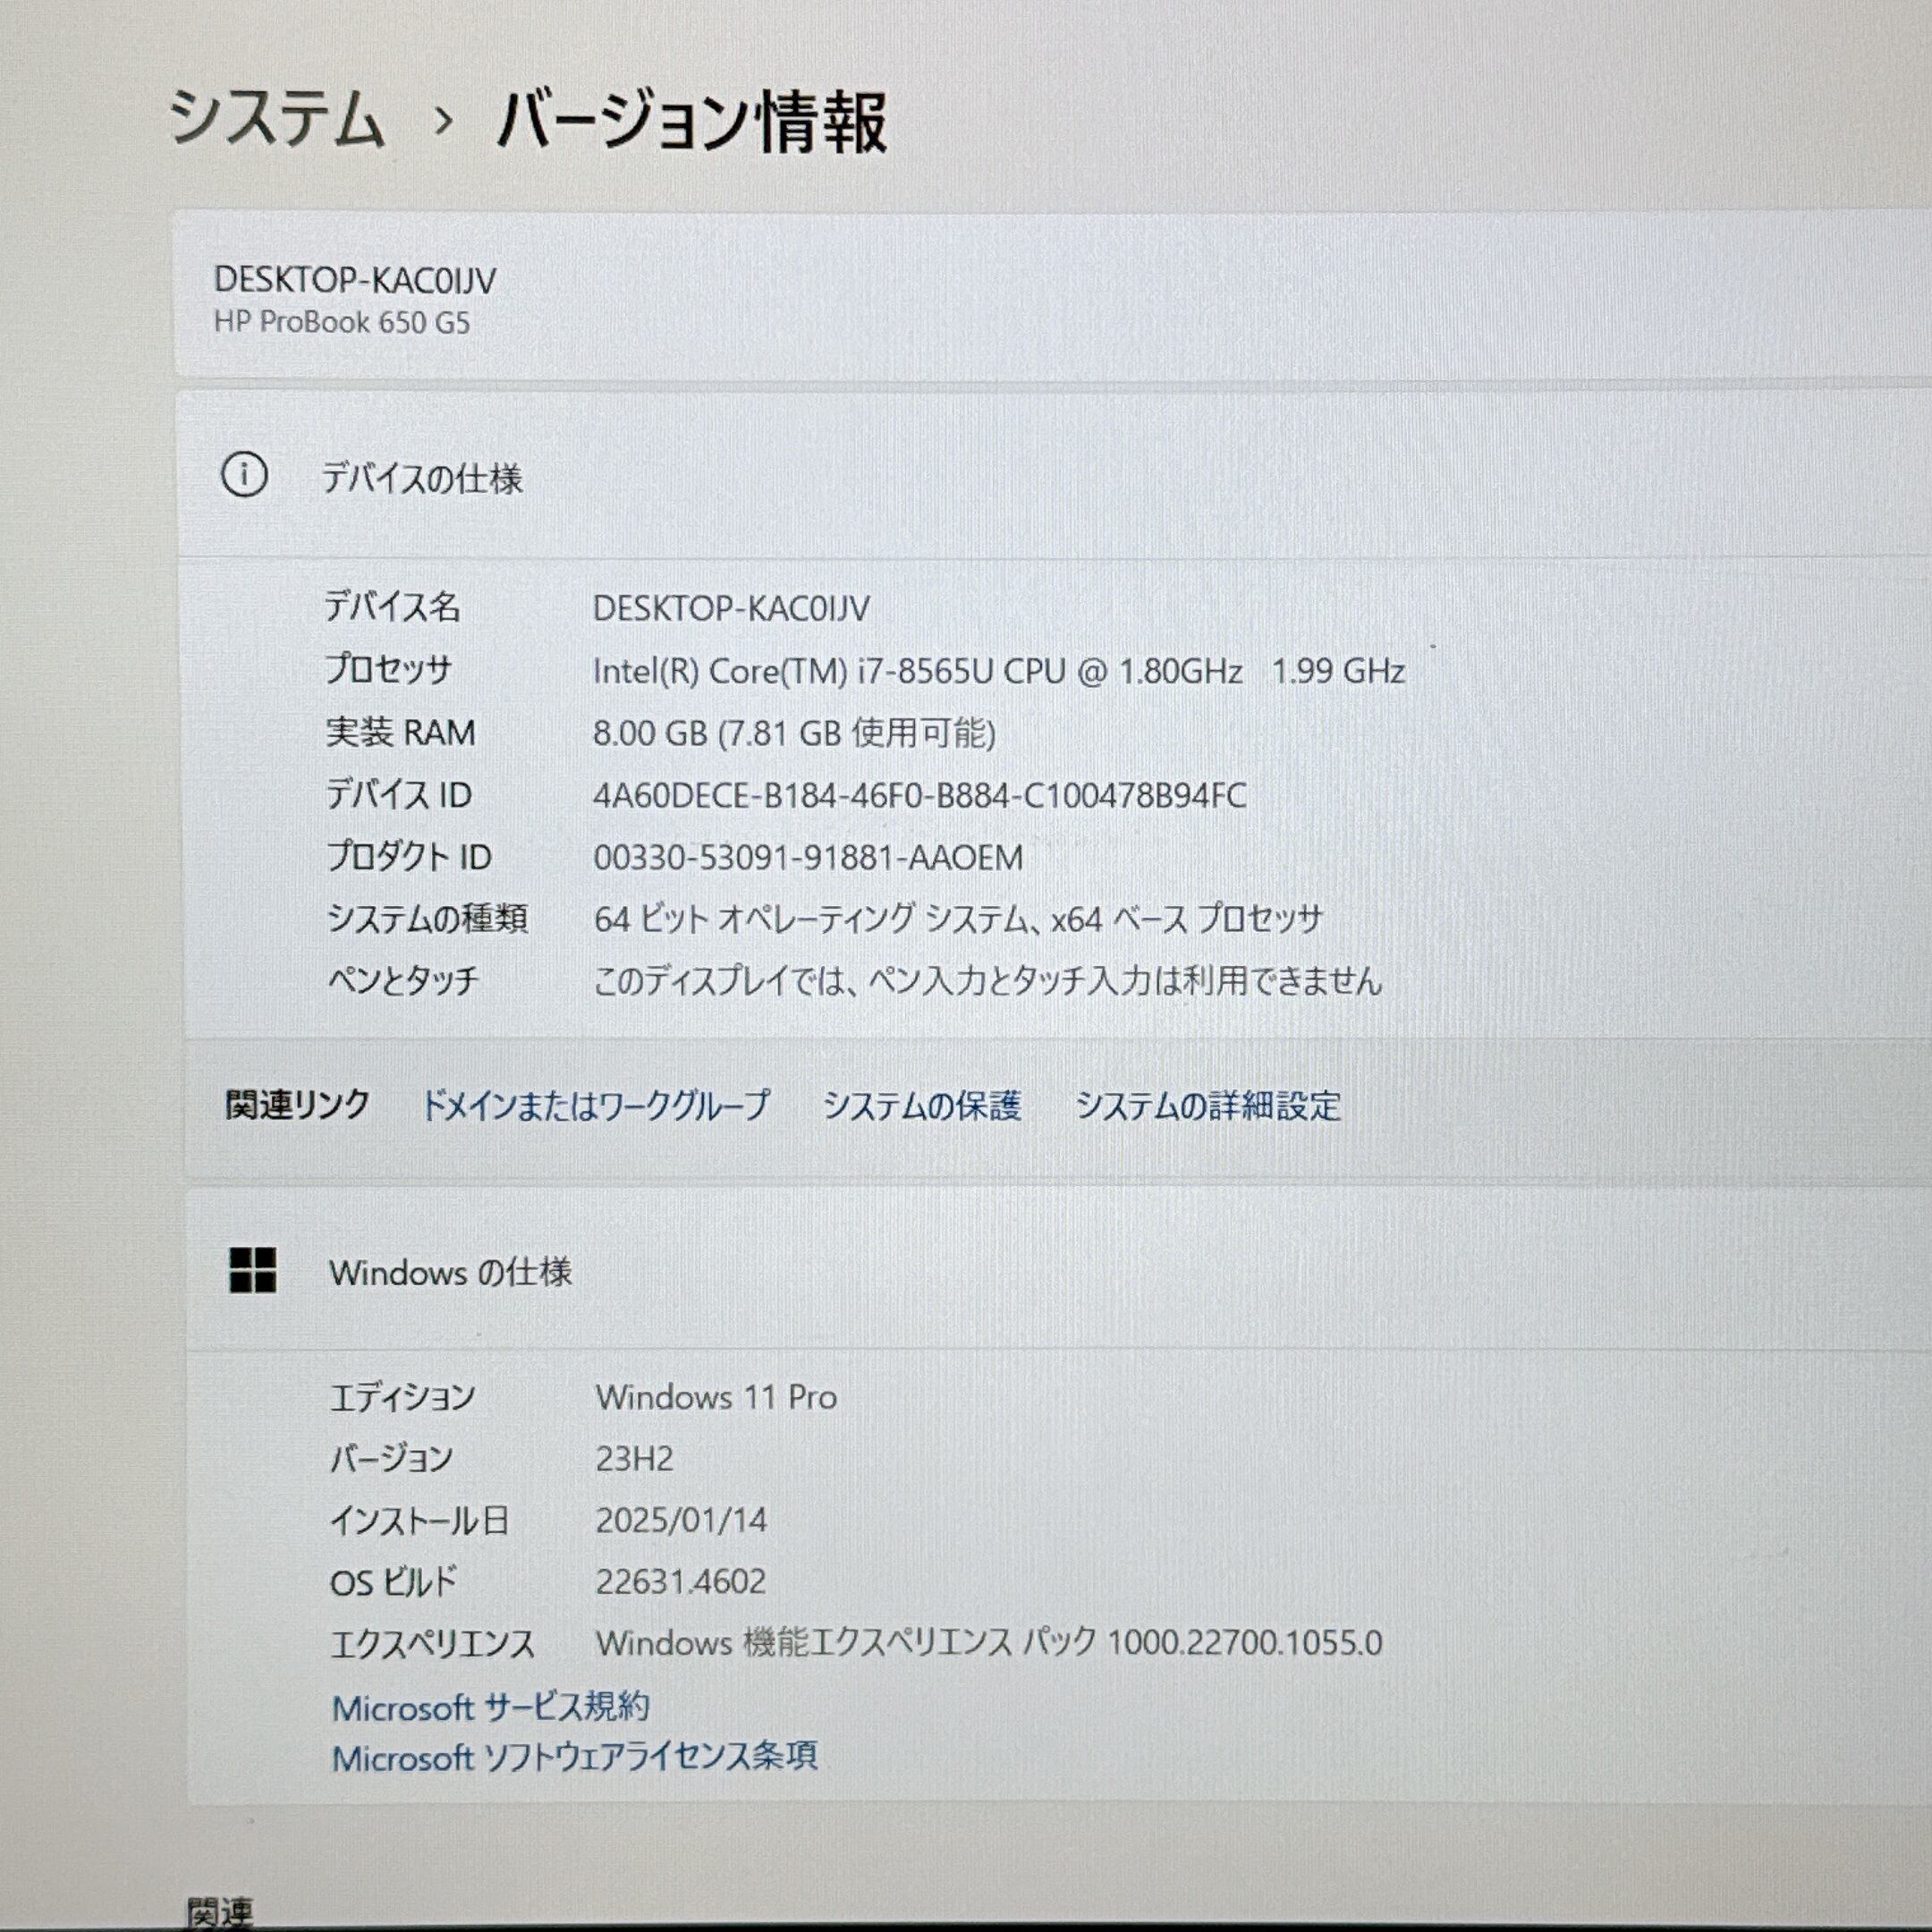This screenshot has height=1932, width=1932.
Task: Click the OS ビルド value 22631.4602
Action: point(680,1581)
